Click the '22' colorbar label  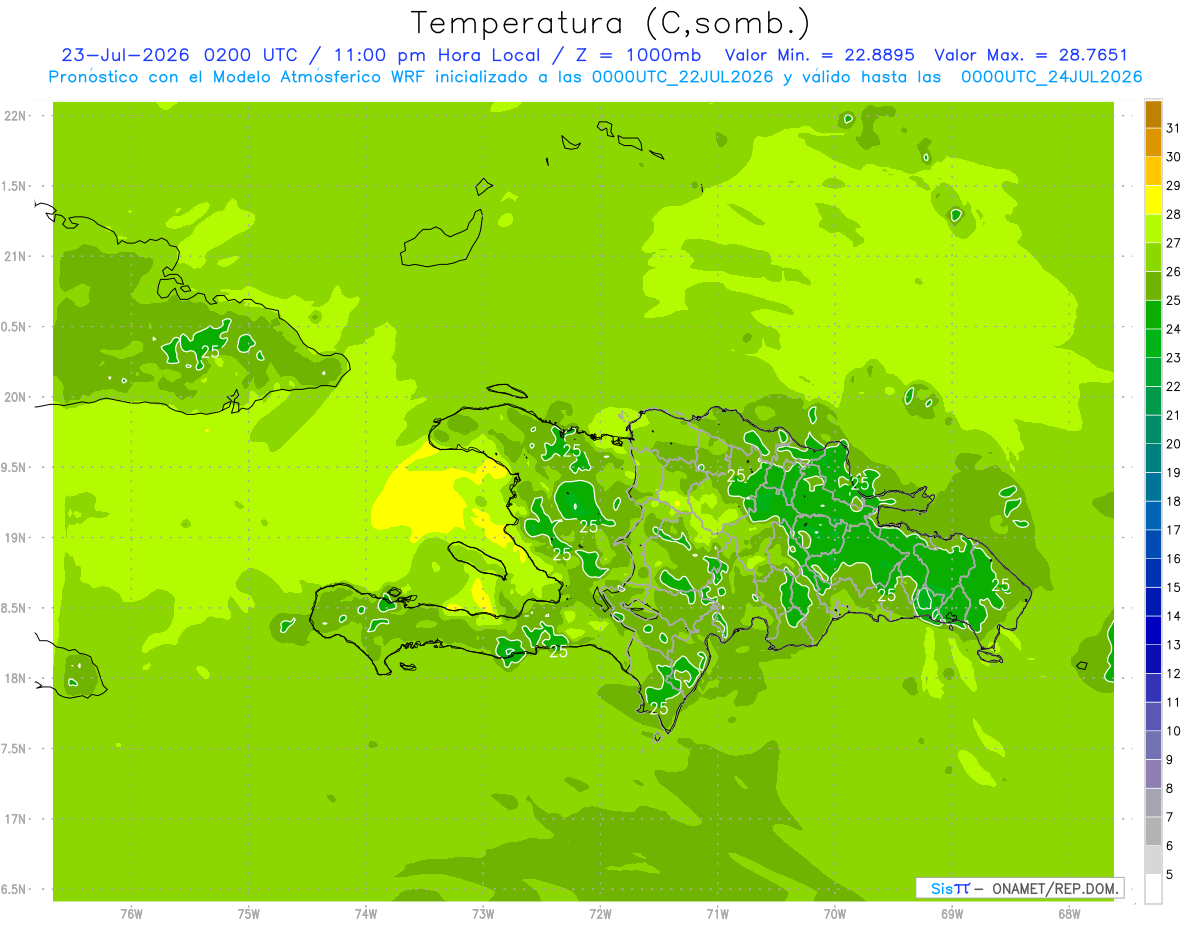pos(1174,386)
